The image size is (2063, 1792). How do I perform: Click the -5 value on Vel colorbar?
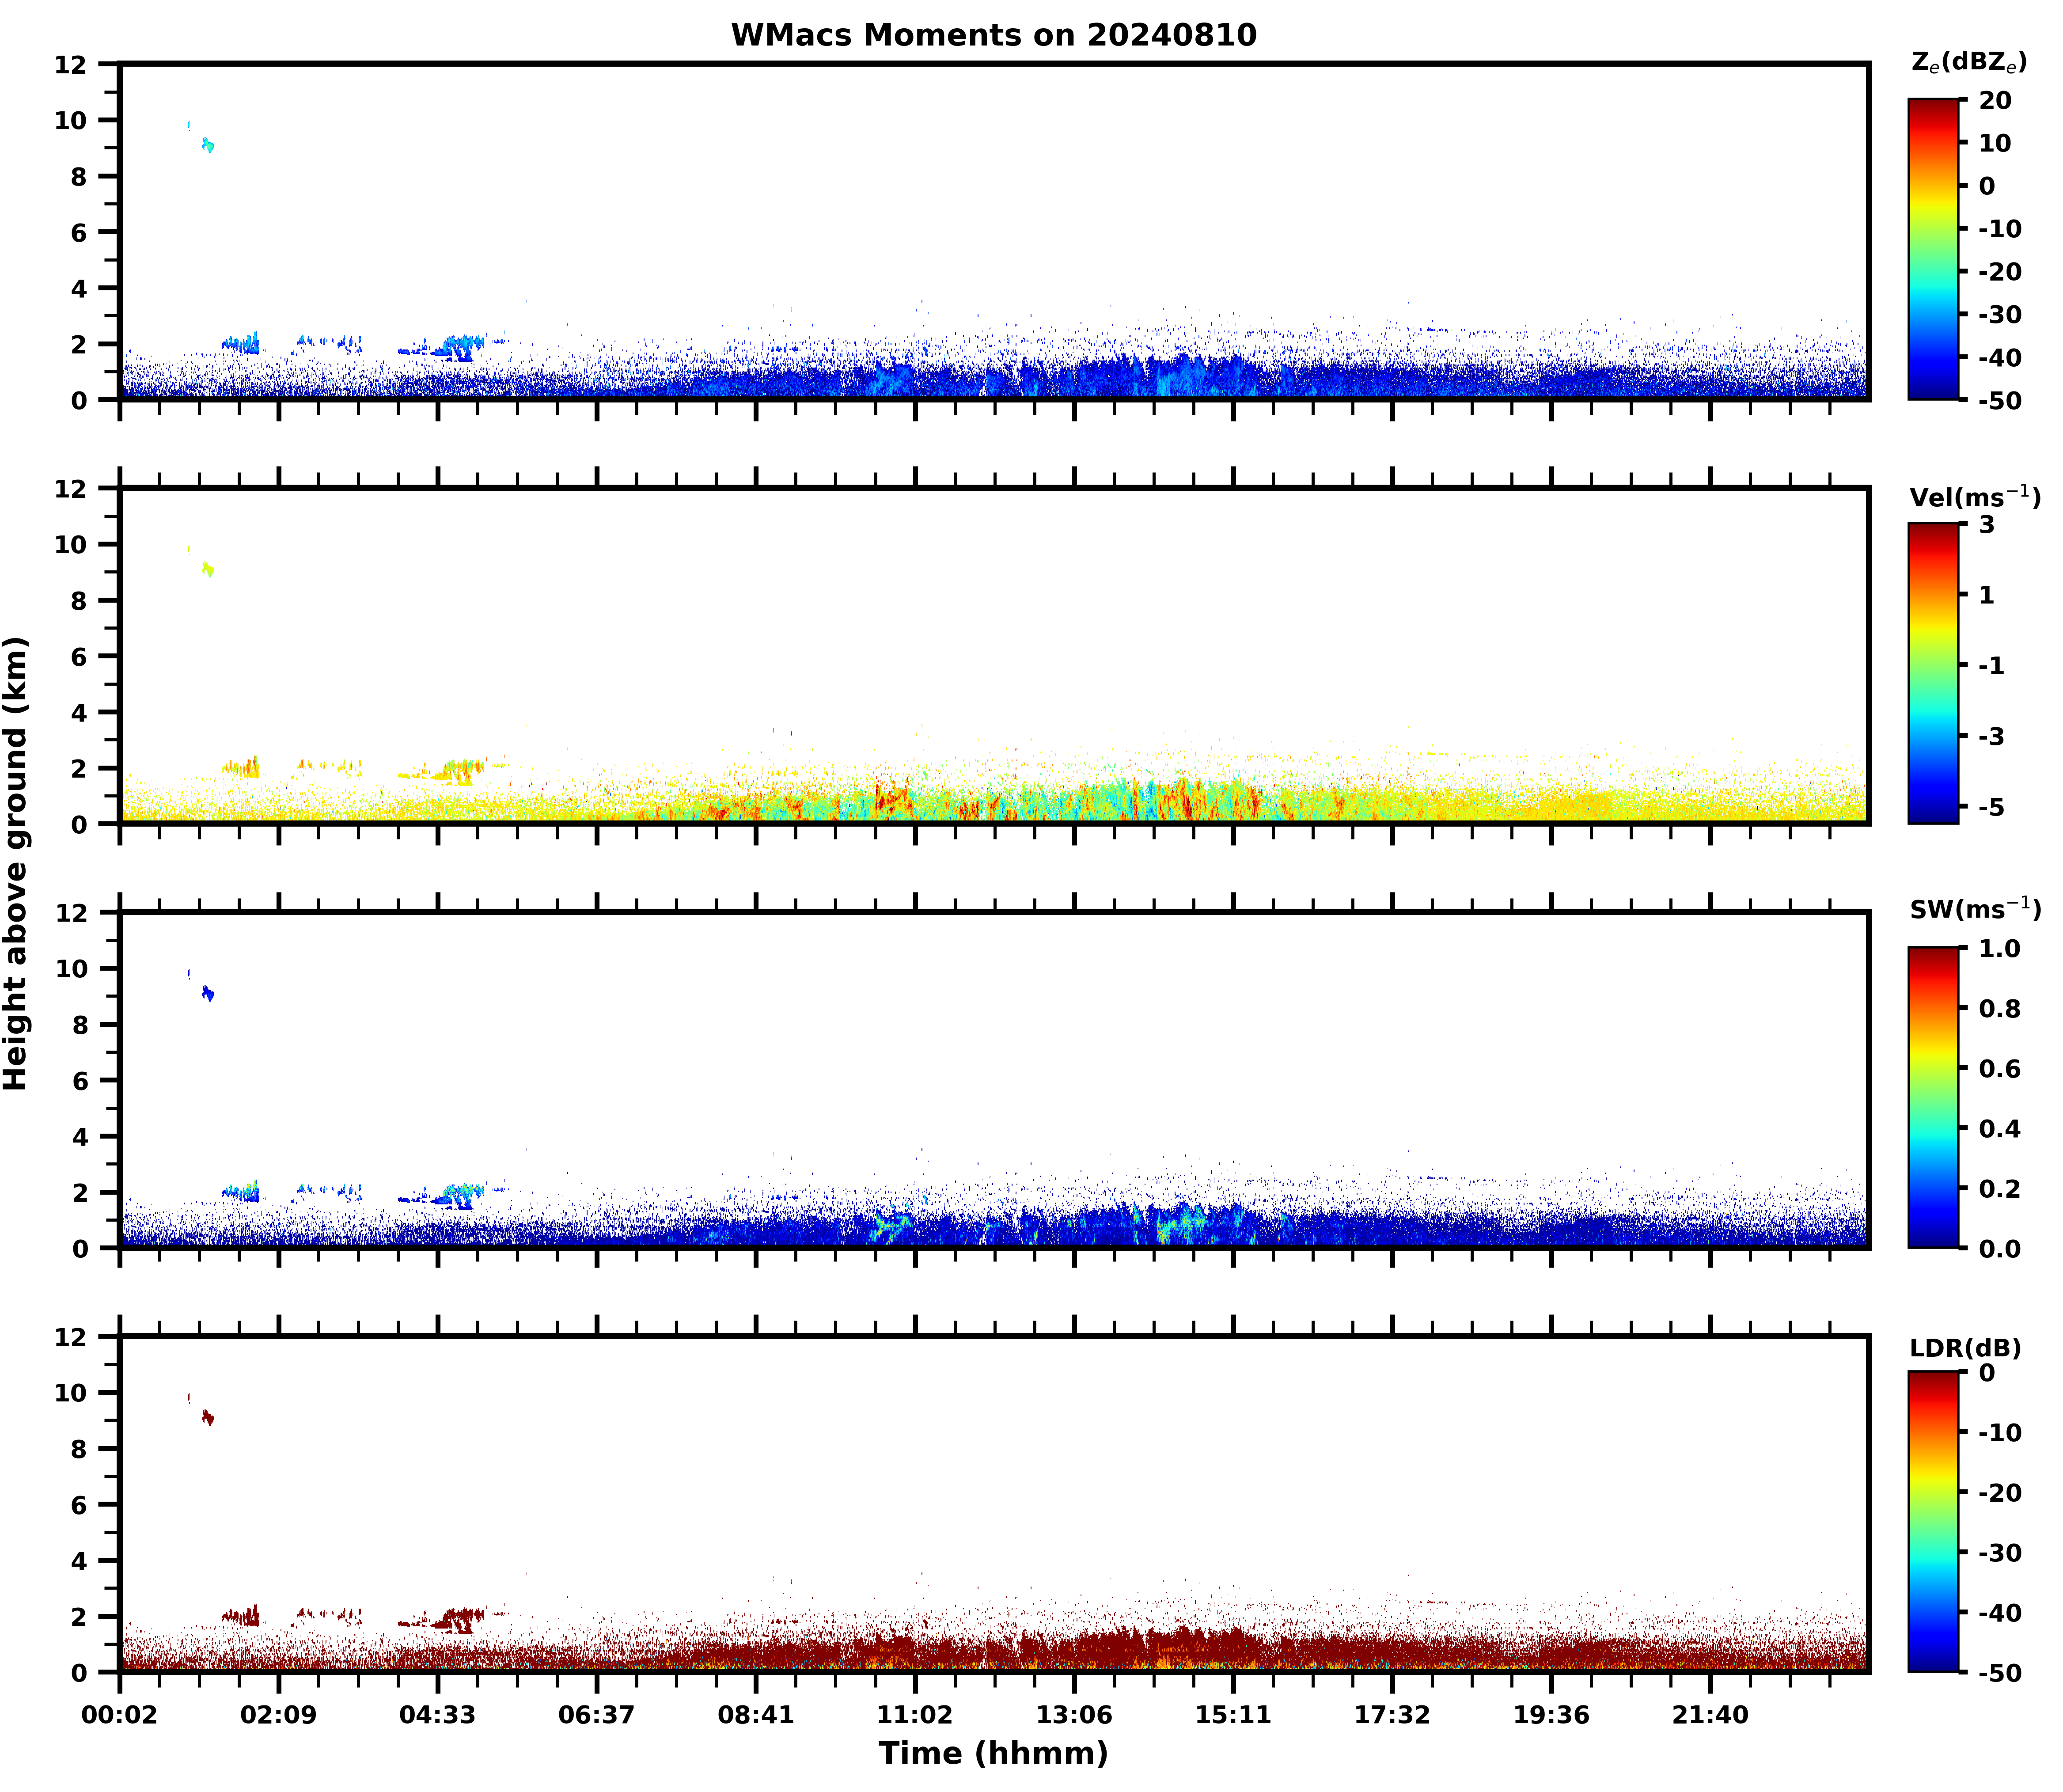click(1991, 807)
